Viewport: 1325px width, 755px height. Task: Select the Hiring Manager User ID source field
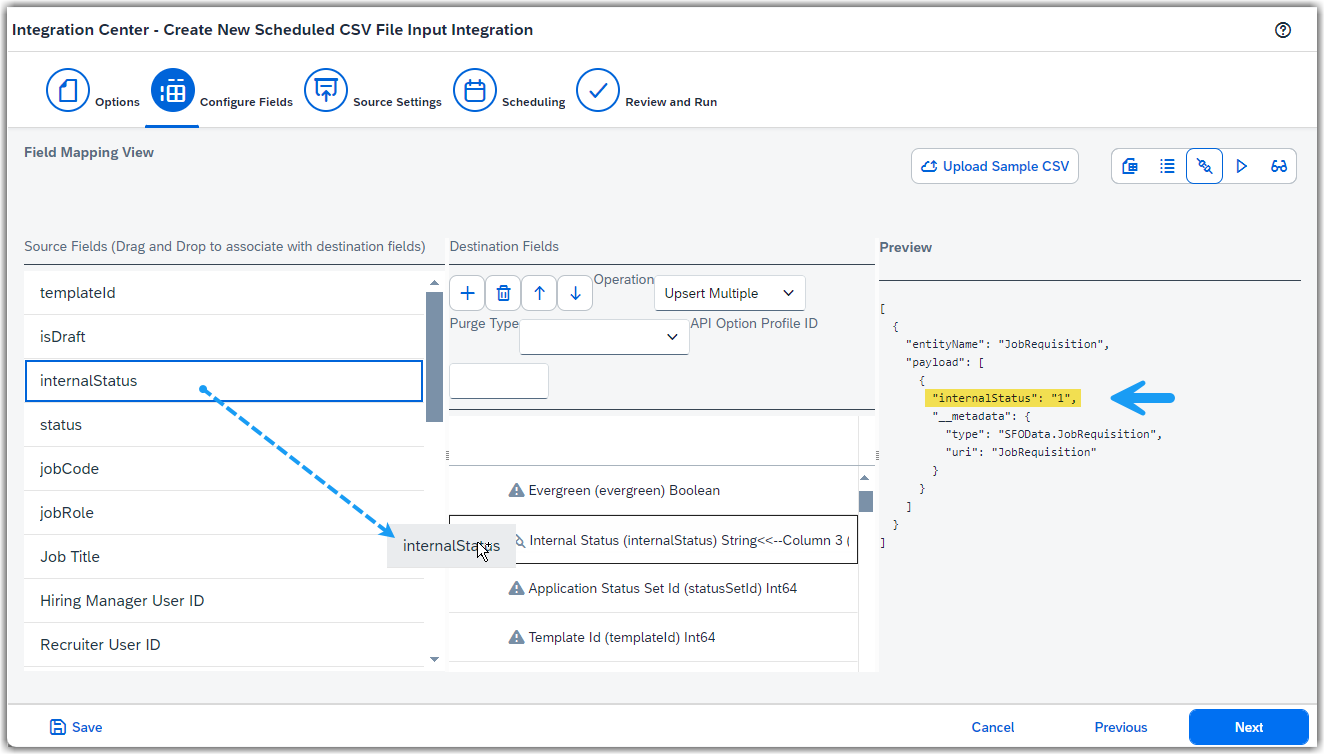tap(224, 601)
